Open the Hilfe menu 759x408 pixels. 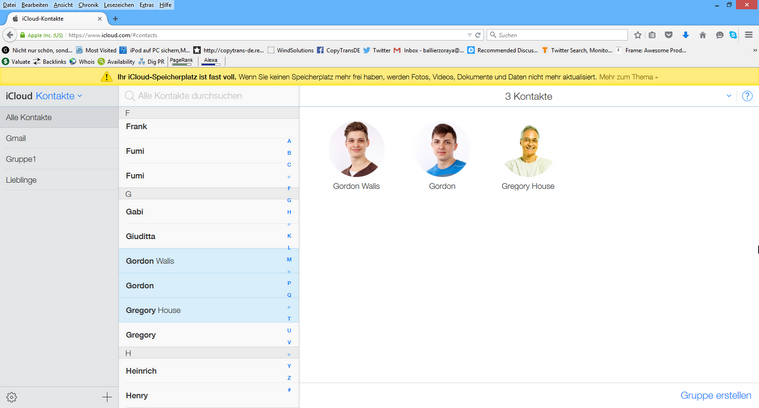(x=165, y=5)
